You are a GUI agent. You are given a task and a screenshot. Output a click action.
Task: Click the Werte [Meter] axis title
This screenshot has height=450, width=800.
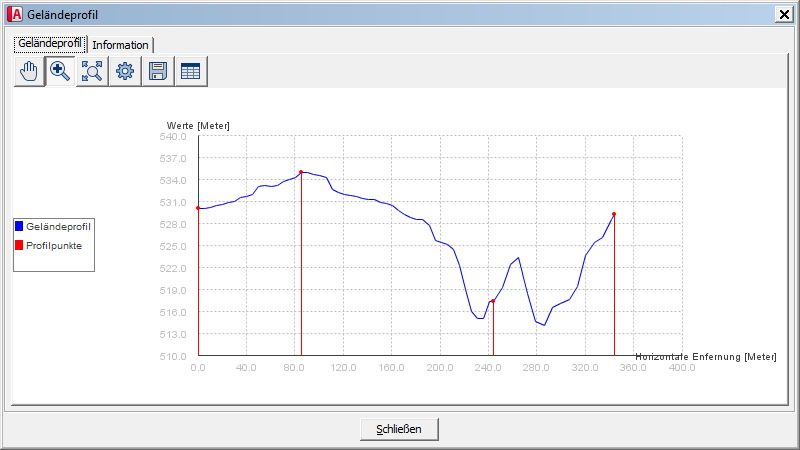click(x=198, y=125)
